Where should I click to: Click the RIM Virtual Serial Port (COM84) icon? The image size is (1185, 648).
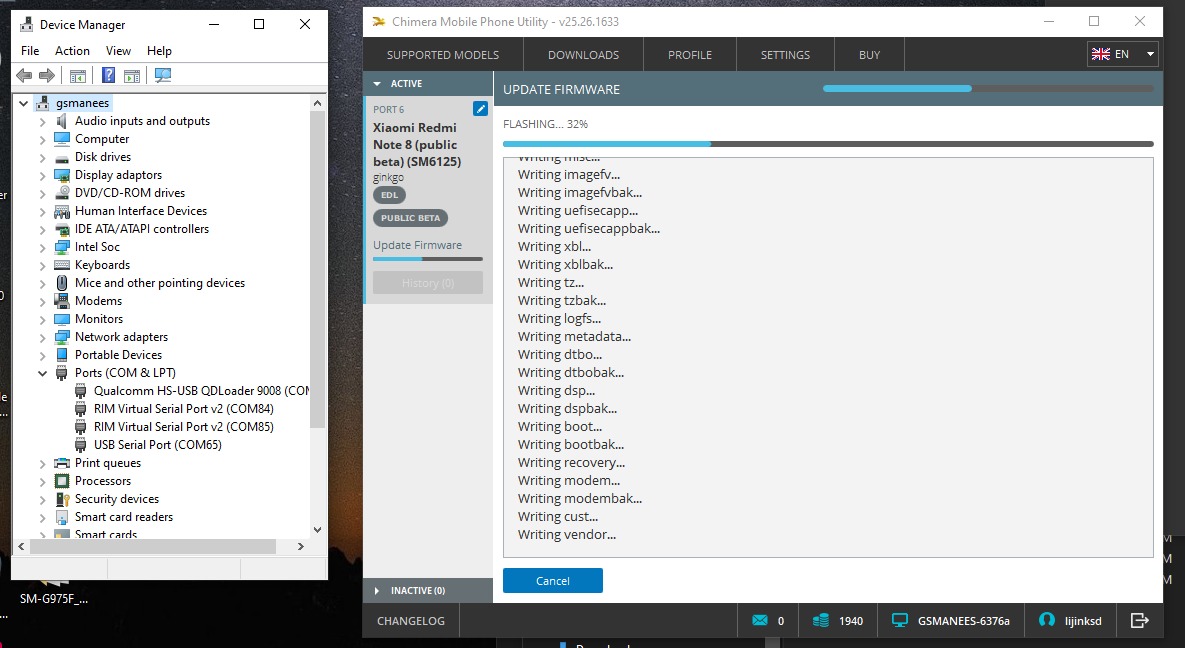81,409
